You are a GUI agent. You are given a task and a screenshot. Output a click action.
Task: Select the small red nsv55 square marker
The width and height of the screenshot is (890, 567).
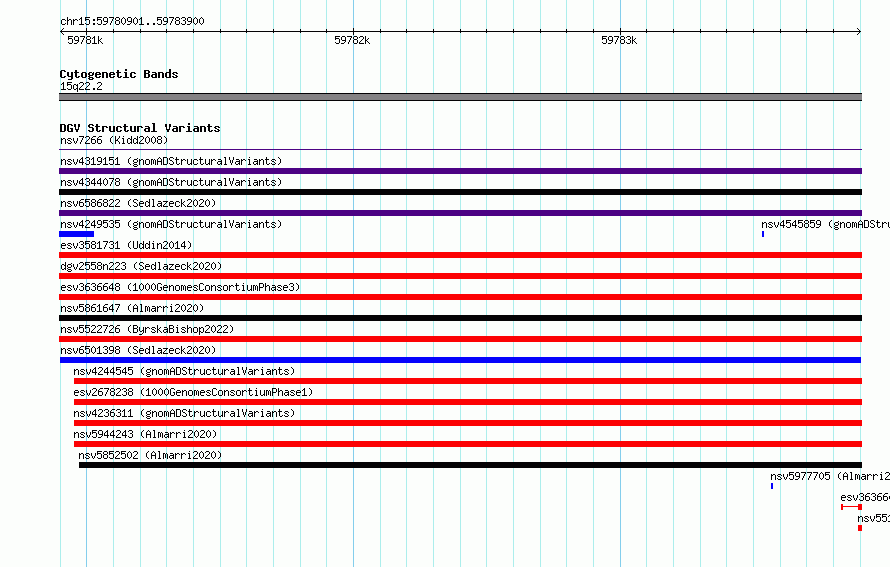click(860, 528)
